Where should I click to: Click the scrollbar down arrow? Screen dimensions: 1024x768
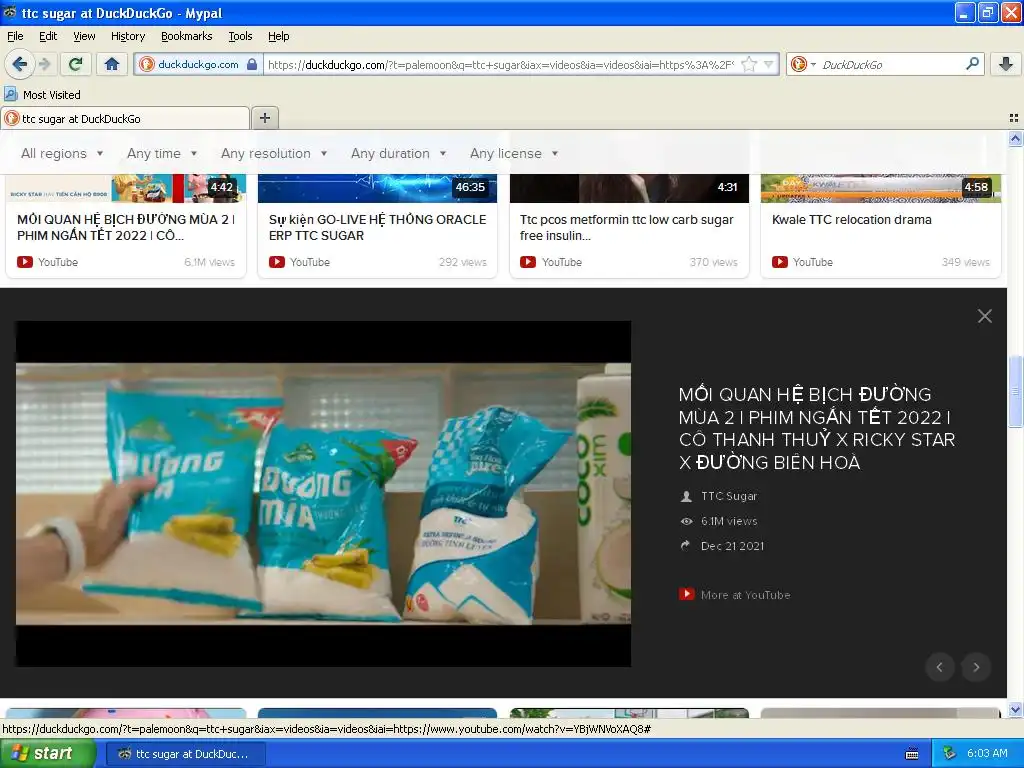pyautogui.click(x=1015, y=709)
